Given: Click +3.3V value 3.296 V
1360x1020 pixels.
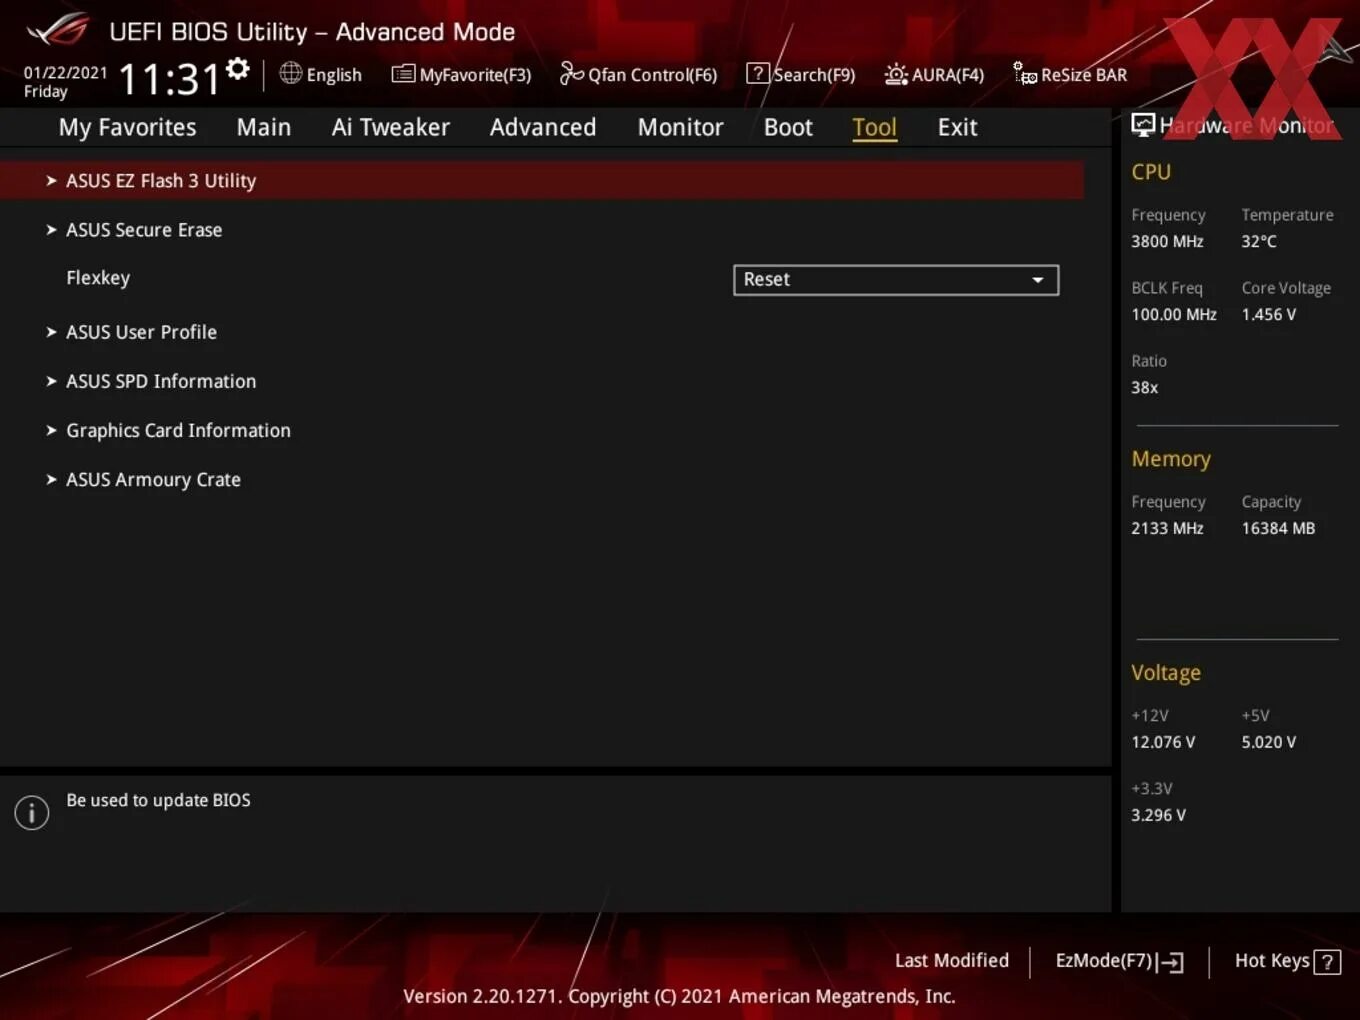Looking at the screenshot, I should (1158, 815).
